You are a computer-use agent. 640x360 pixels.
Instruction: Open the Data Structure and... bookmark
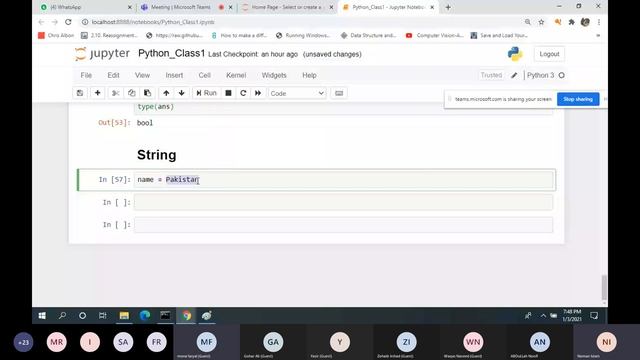pyautogui.click(x=369, y=36)
